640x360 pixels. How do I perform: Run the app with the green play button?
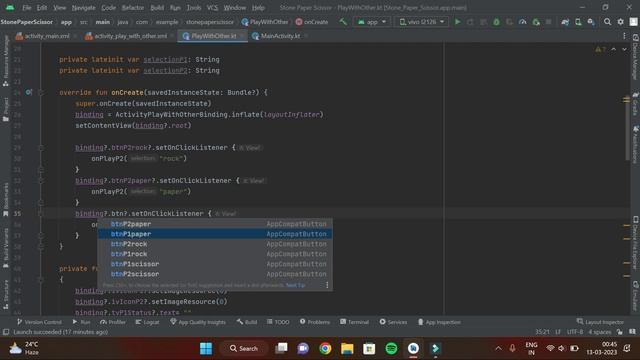(458, 22)
